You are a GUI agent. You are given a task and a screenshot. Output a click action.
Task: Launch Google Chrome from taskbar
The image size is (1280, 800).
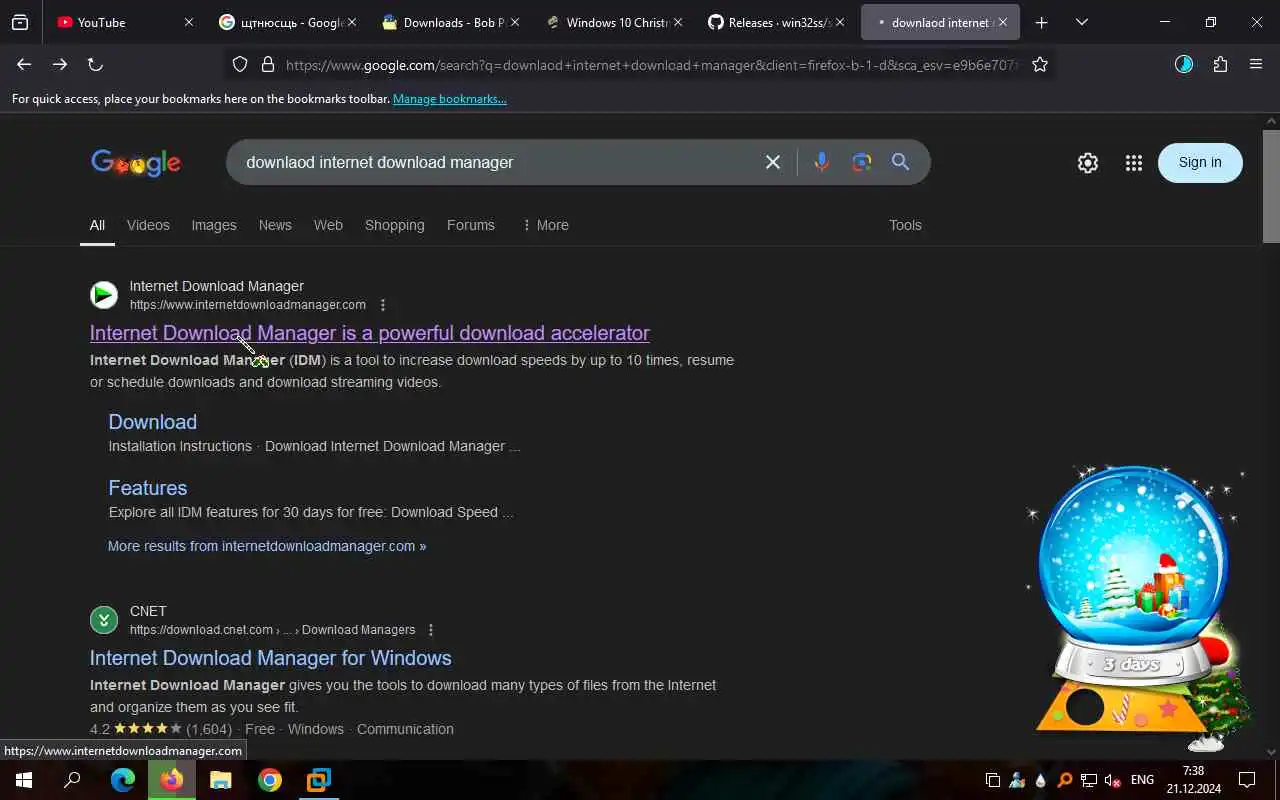point(269,780)
